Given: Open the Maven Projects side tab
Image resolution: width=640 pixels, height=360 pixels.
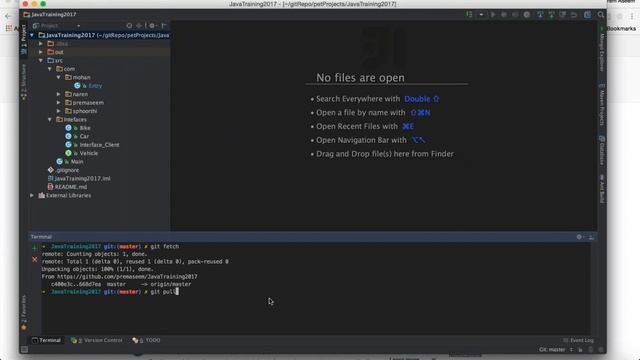Looking at the screenshot, I should click(x=602, y=105).
